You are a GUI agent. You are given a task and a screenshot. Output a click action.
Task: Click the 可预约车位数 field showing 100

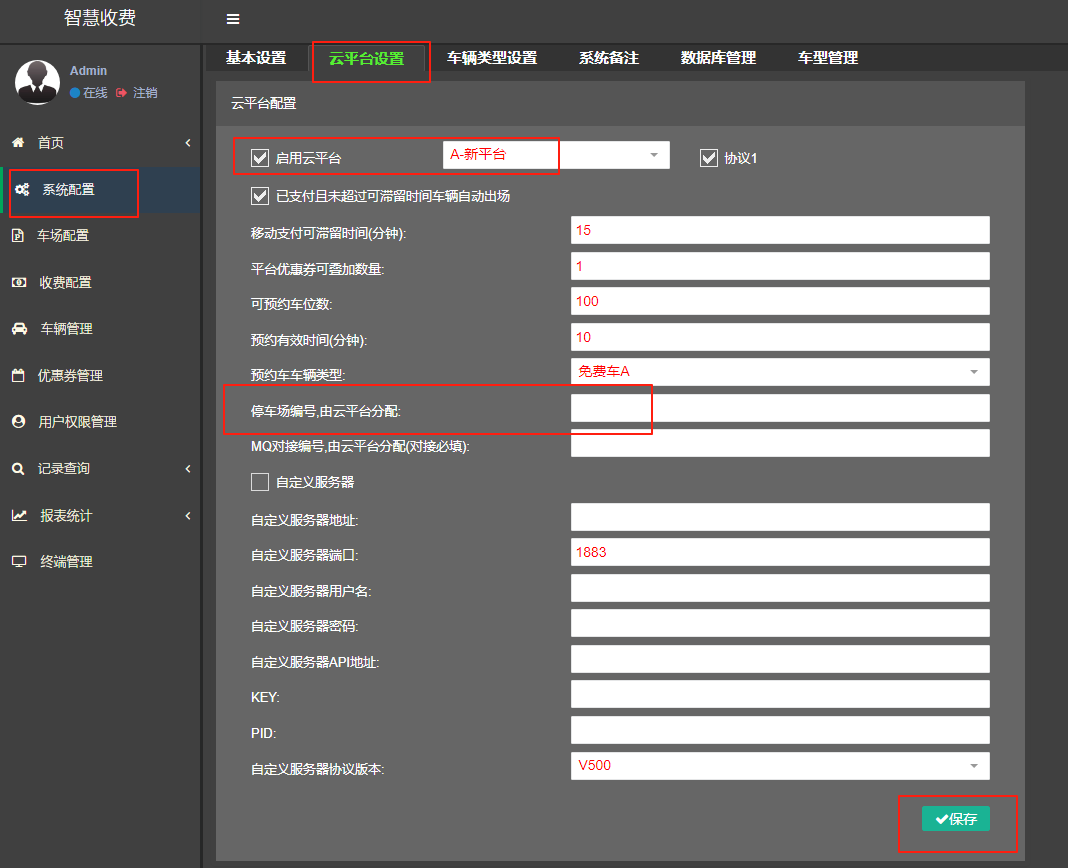(780, 301)
